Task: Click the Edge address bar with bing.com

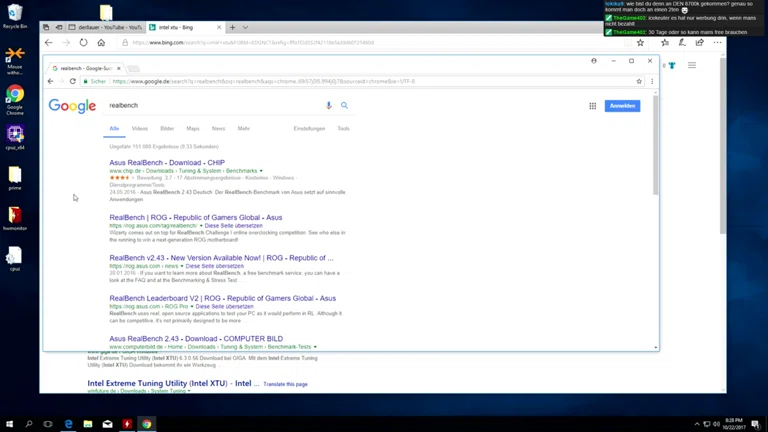Action: click(x=253, y=43)
